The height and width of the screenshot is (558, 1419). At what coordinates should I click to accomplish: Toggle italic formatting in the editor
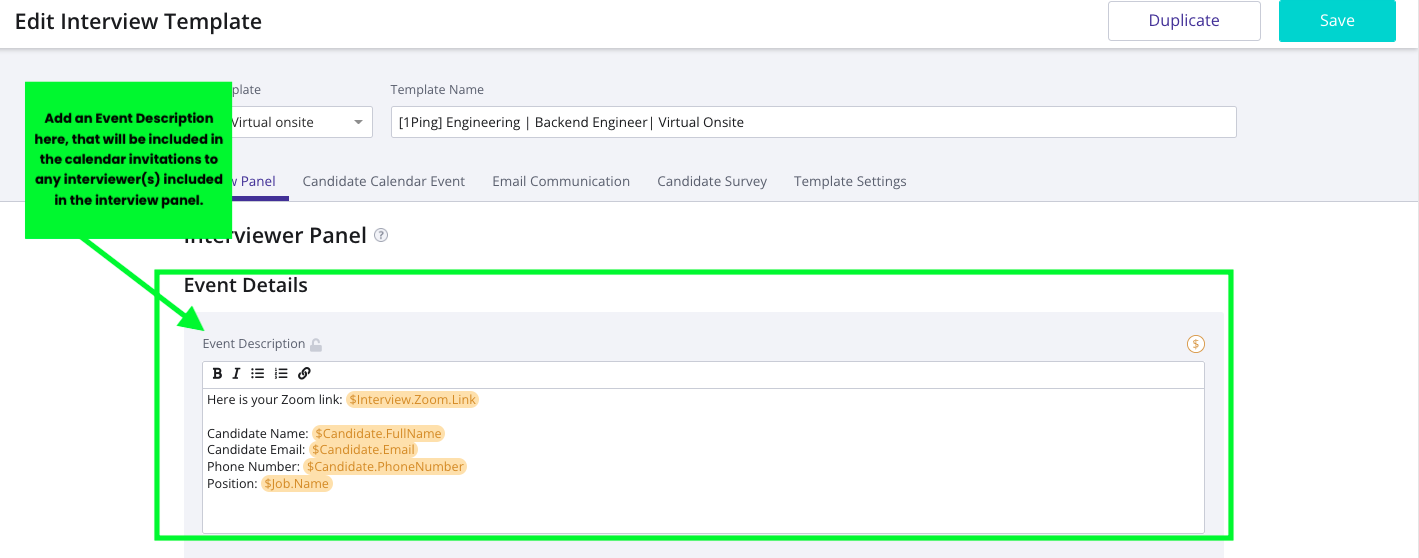click(x=237, y=374)
